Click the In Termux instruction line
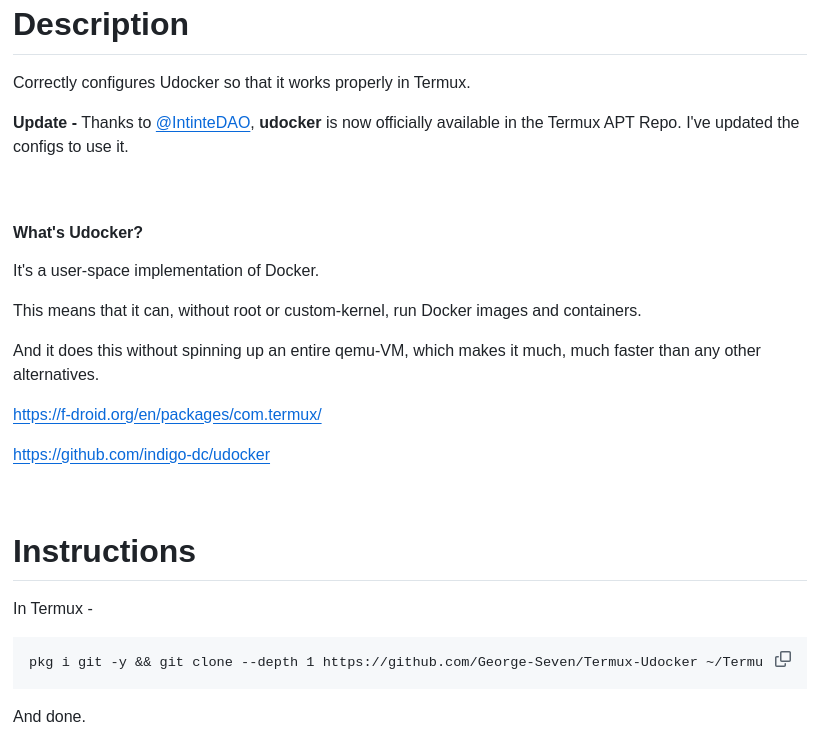Image resolution: width=814 pixels, height=735 pixels. coord(52,608)
